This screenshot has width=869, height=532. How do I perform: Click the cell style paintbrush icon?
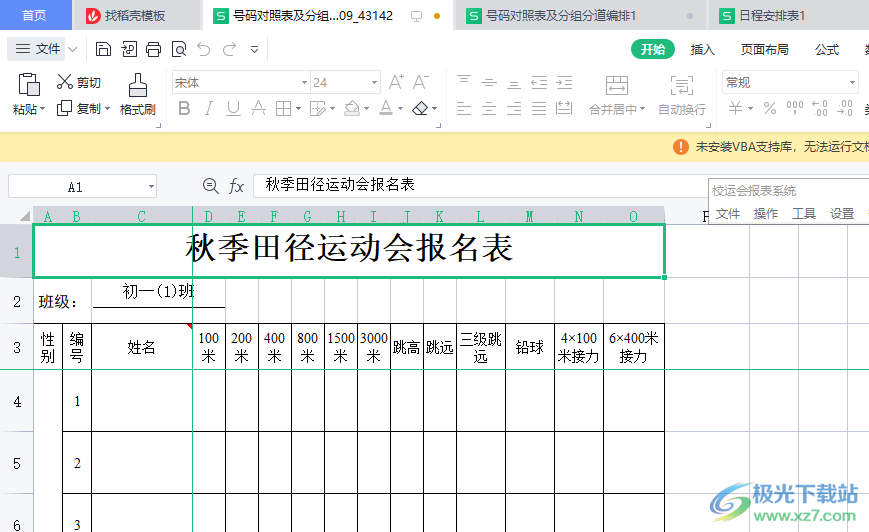coord(318,108)
